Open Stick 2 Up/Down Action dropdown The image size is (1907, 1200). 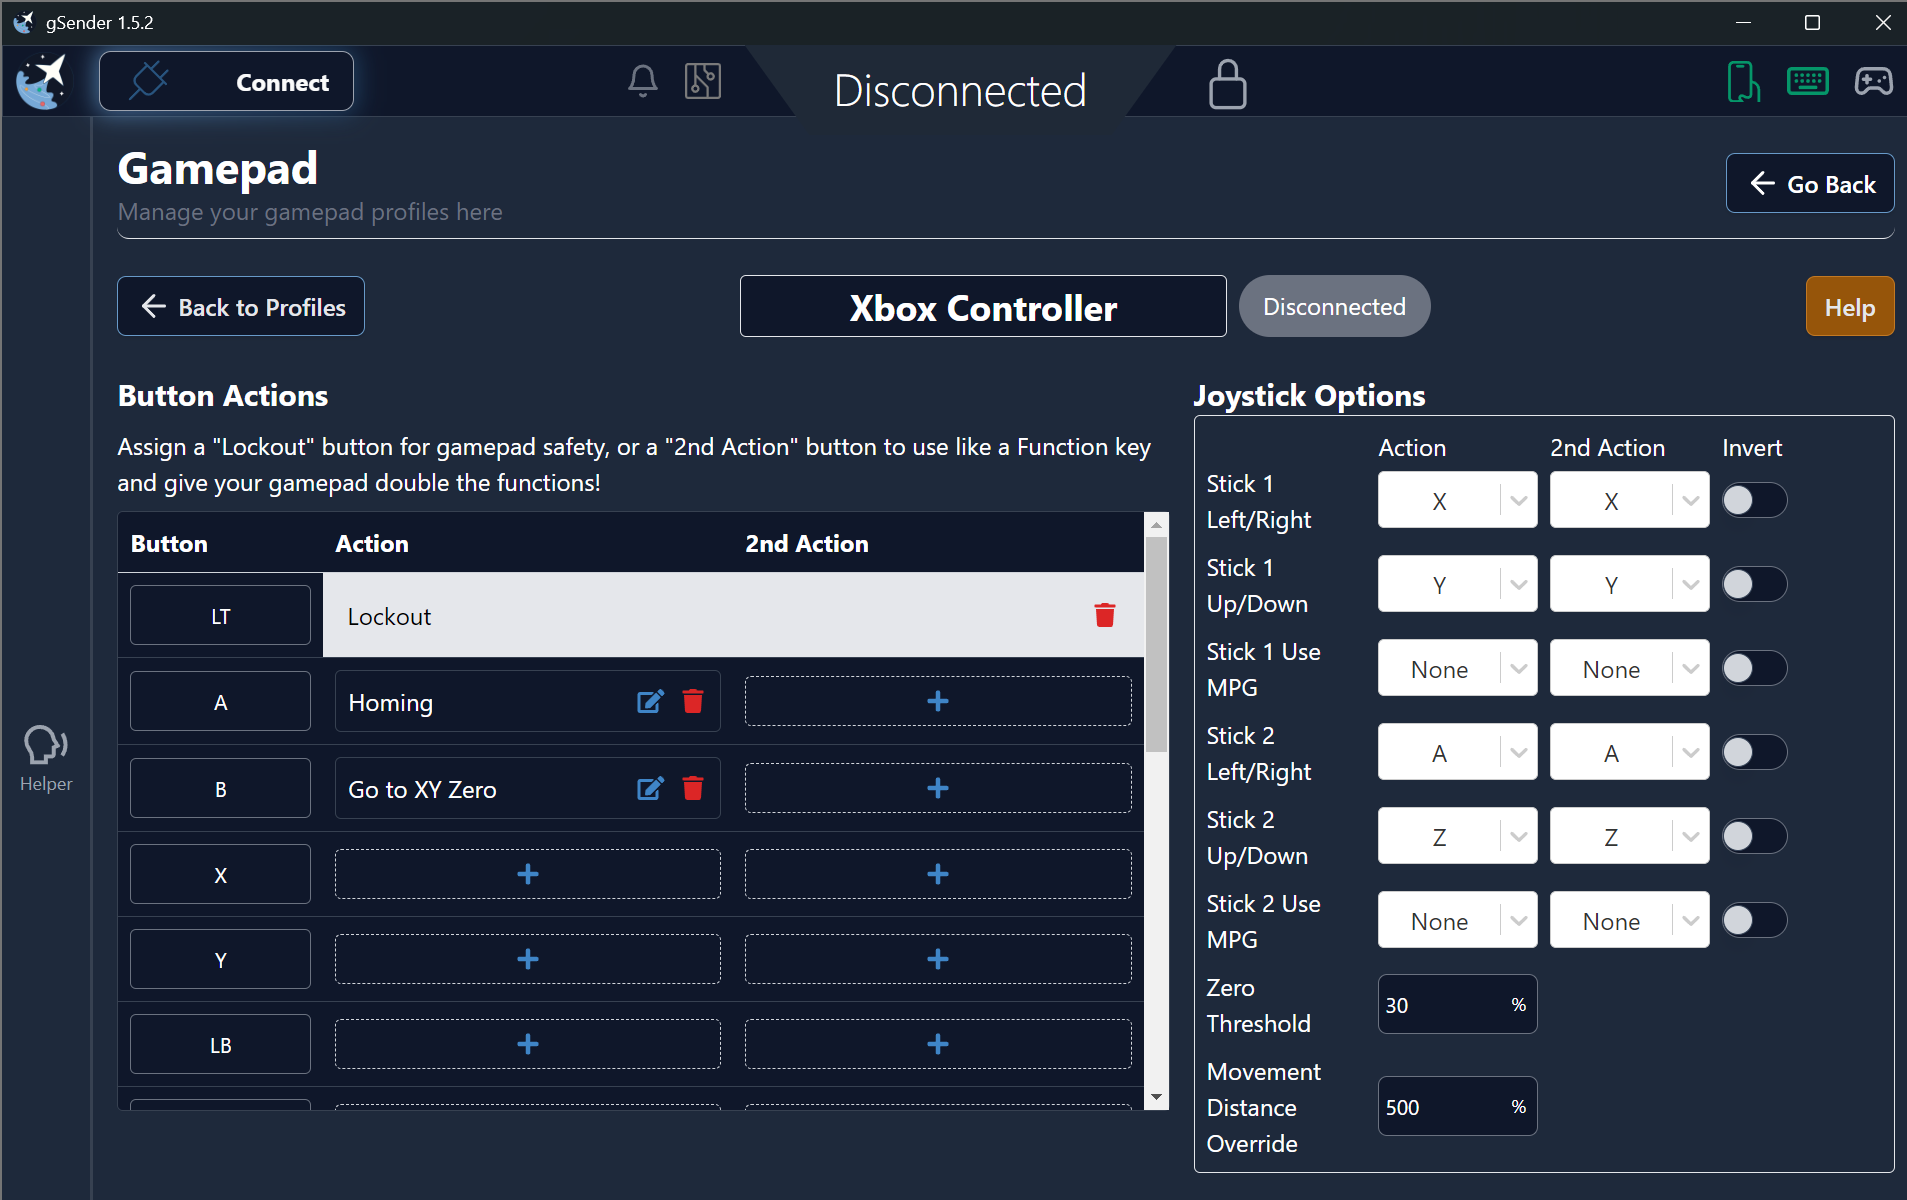coord(1457,836)
